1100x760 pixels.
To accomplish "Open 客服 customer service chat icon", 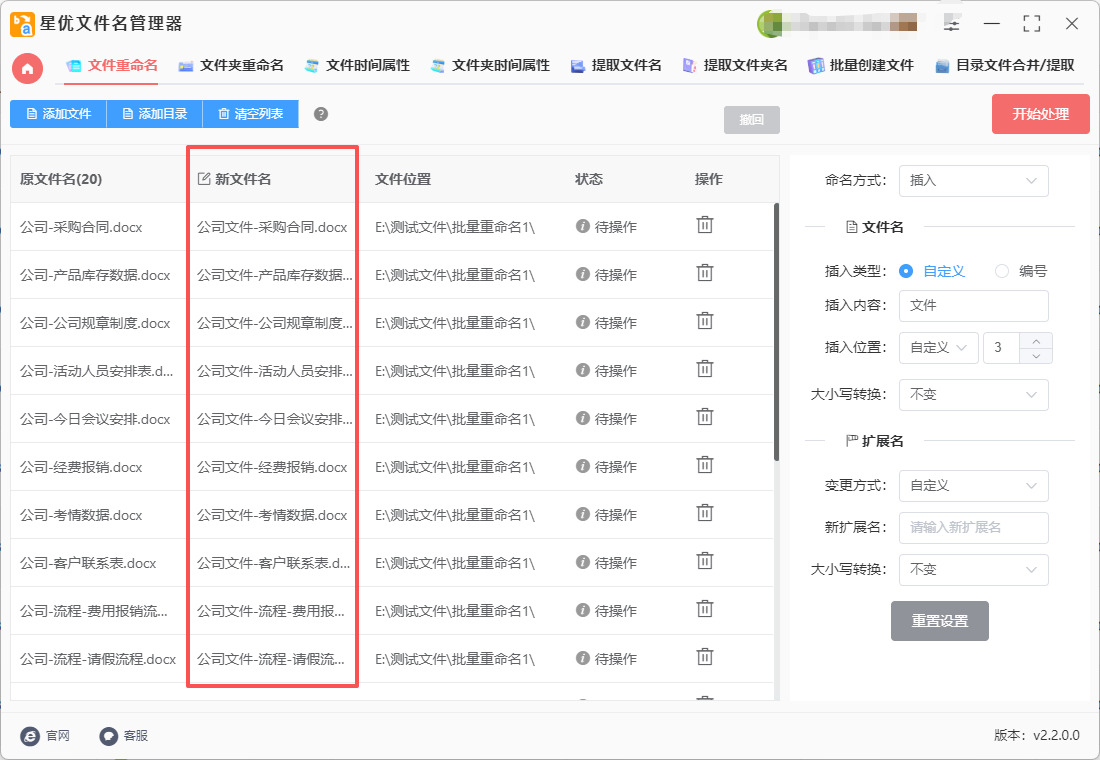I will (109, 735).
